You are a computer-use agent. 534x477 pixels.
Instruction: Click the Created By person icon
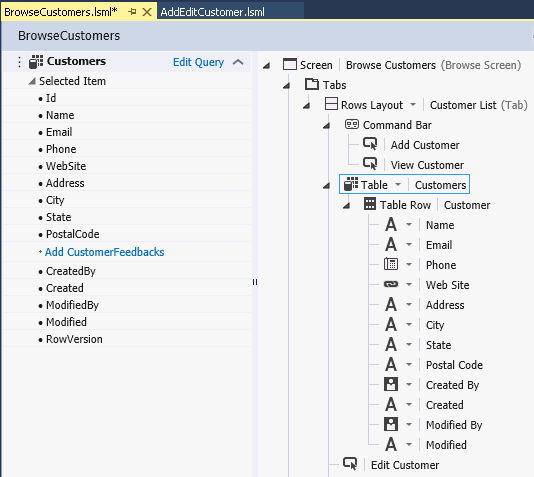coord(391,384)
